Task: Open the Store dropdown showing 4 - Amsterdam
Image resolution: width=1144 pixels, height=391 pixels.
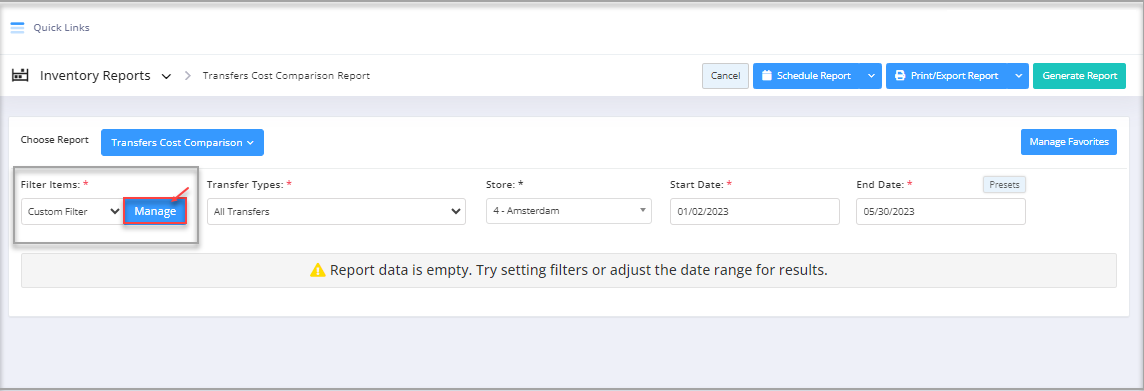Action: [568, 211]
